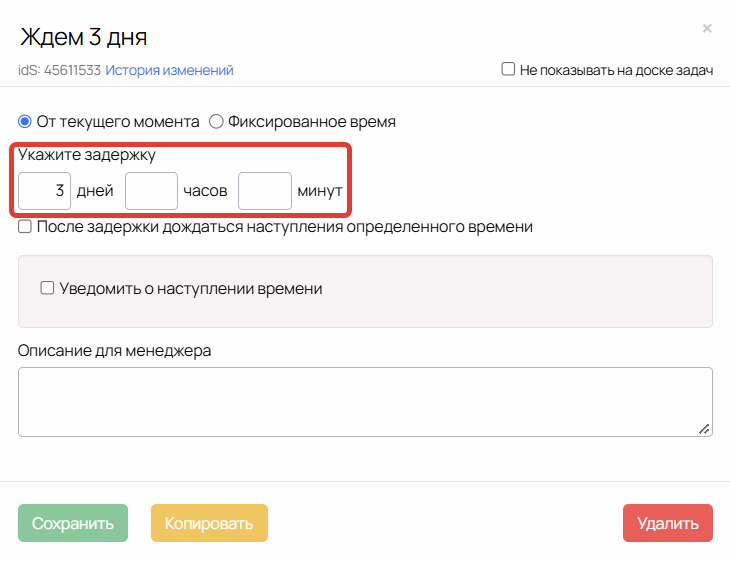Viewport: 730px width, 561px height.
Task: Click the часов delay input field
Action: pos(151,191)
